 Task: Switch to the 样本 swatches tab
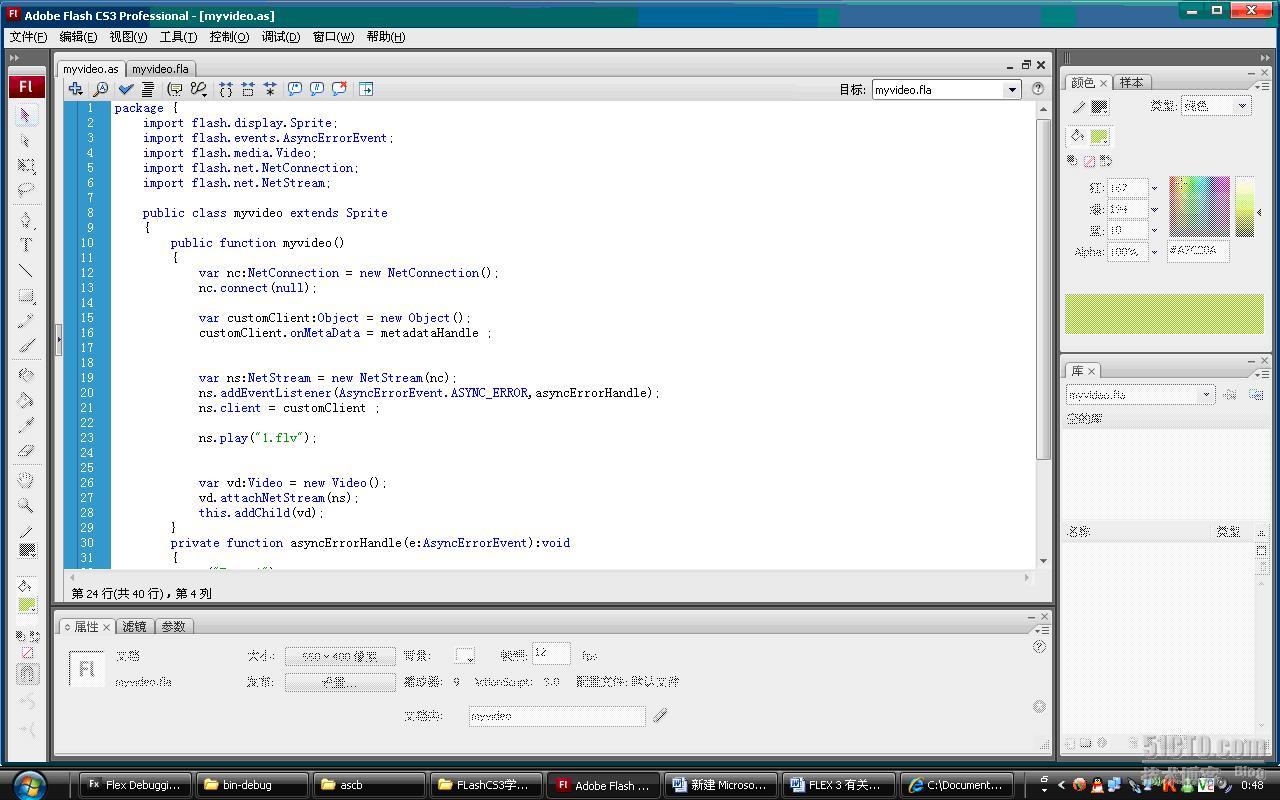[x=1131, y=82]
